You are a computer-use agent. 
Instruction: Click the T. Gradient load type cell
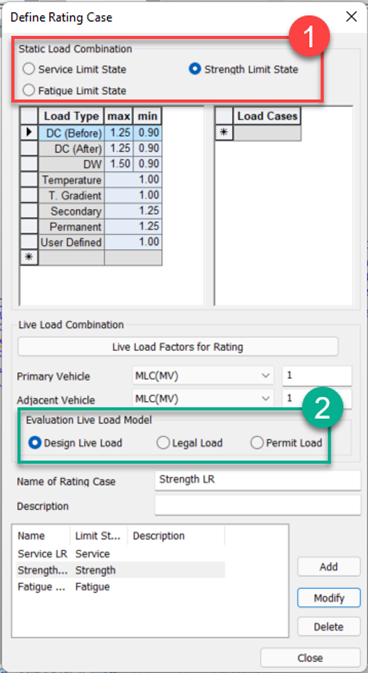(x=71, y=195)
